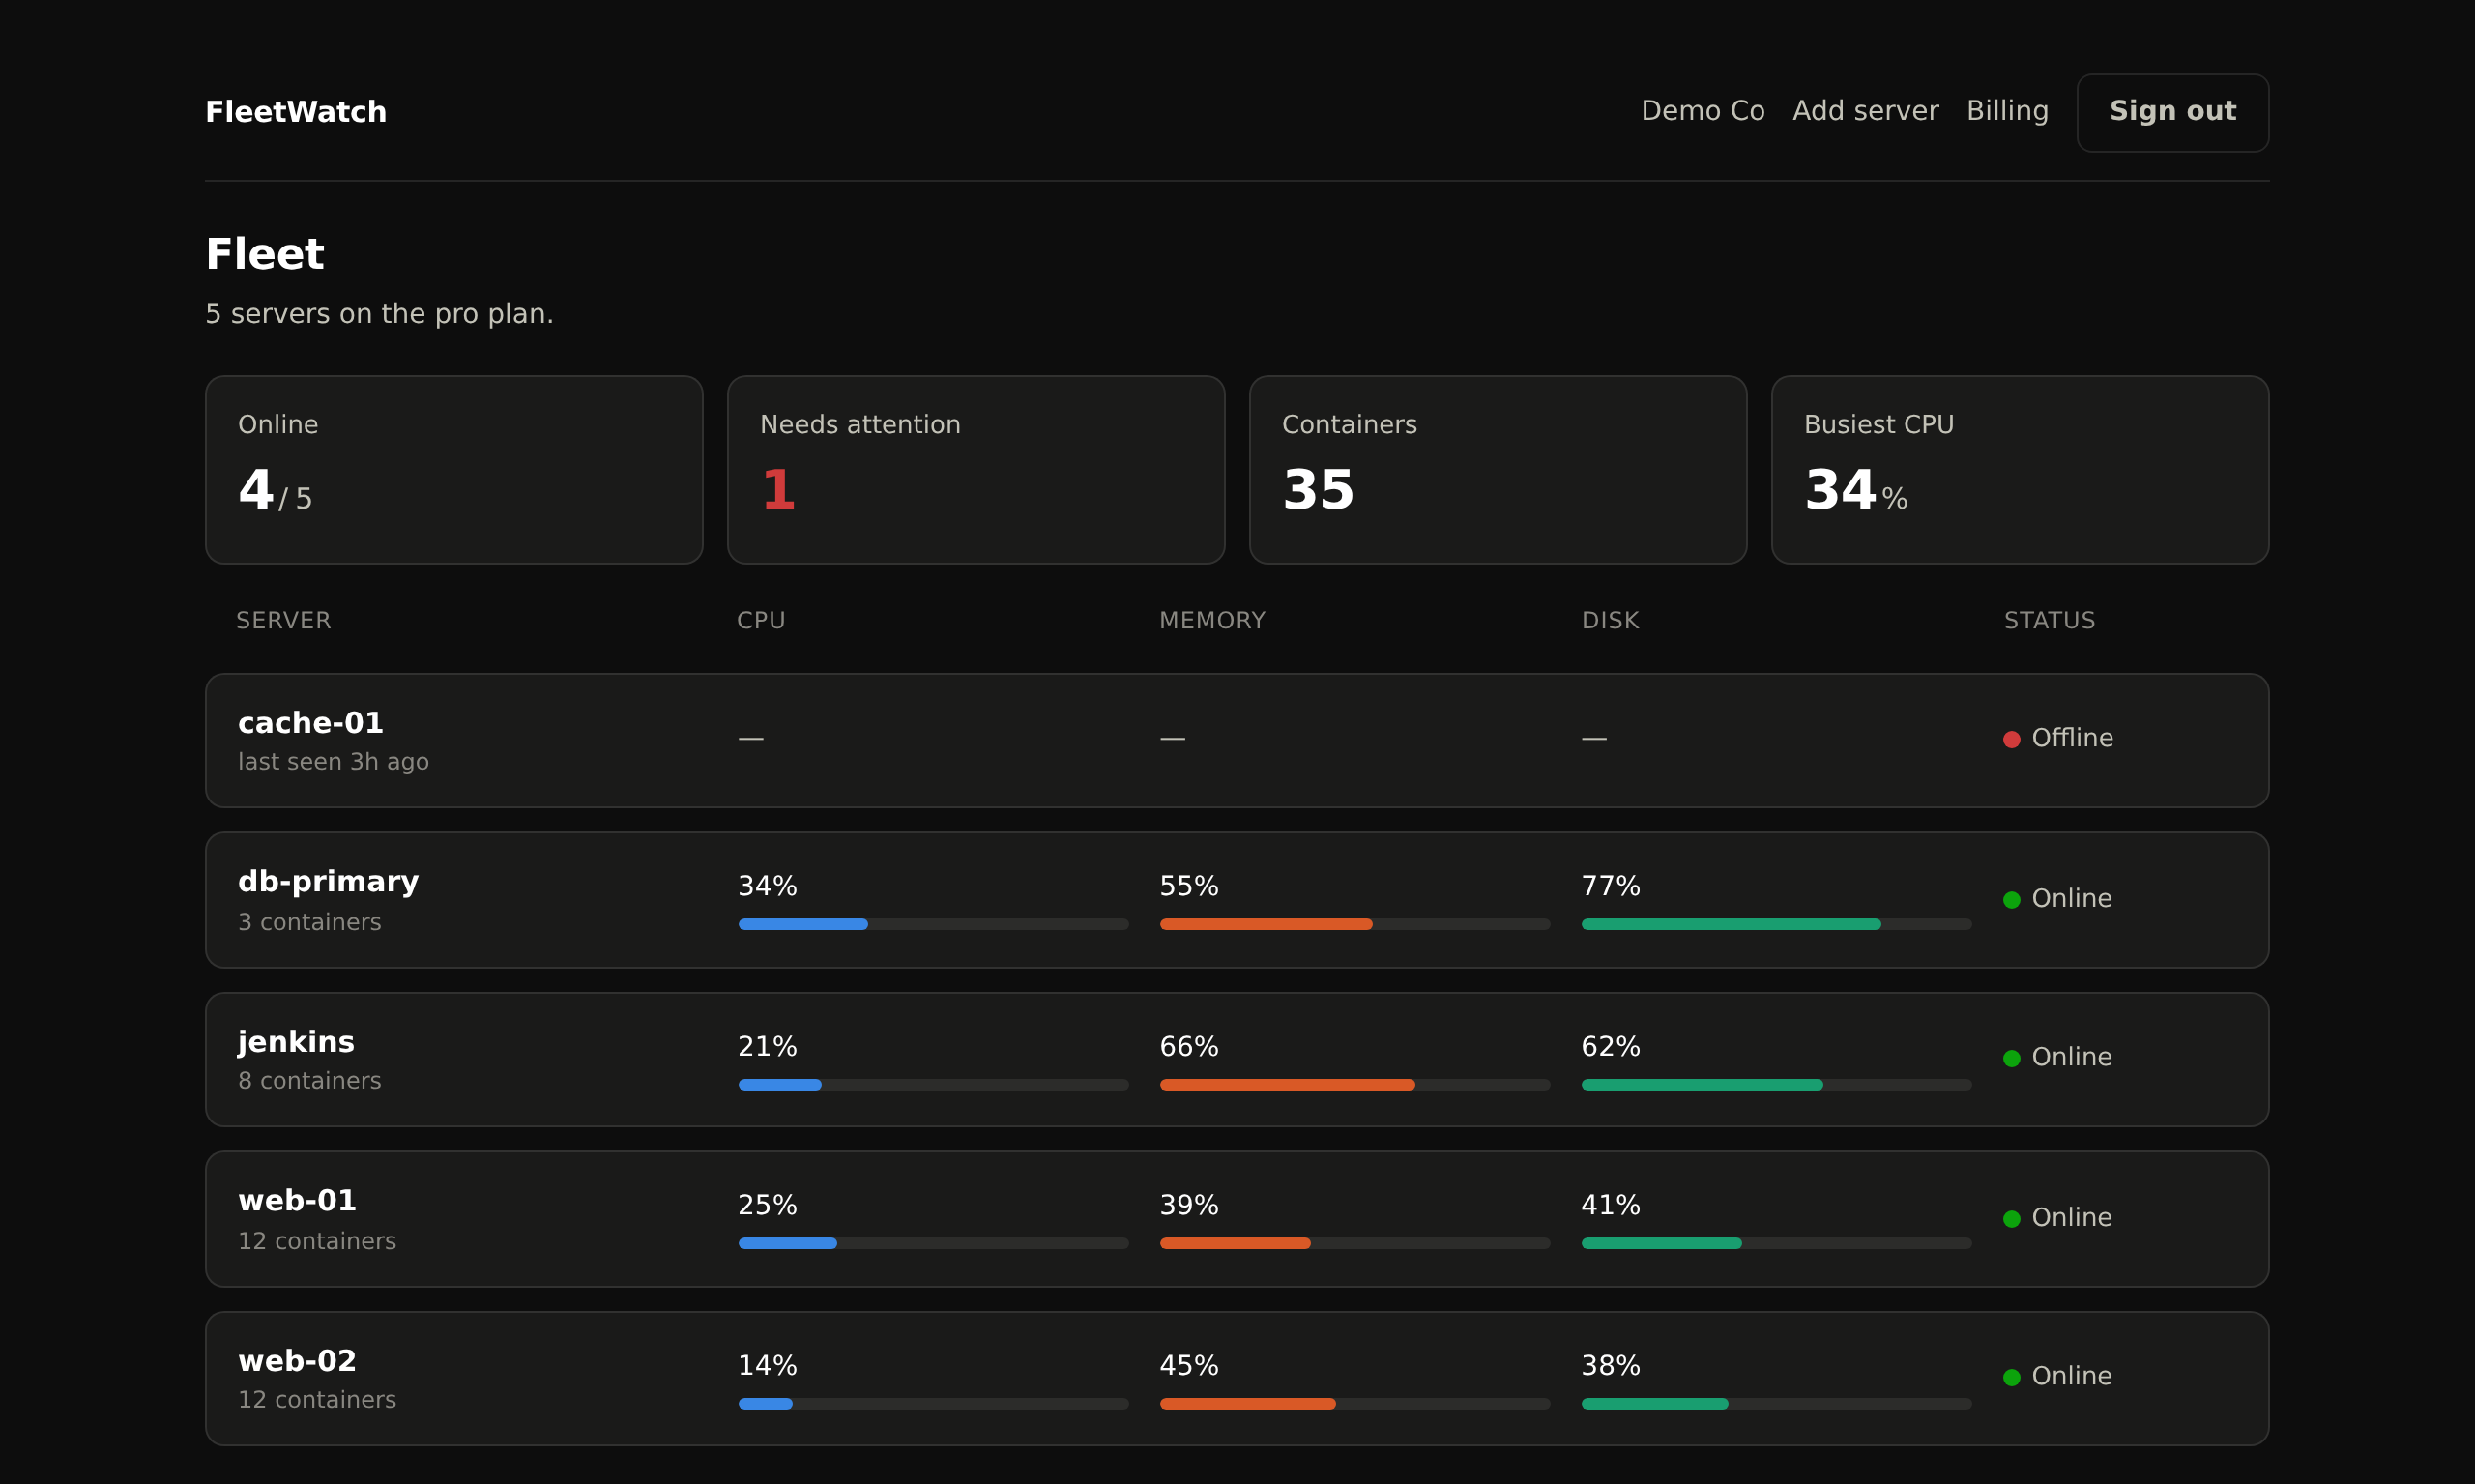The width and height of the screenshot is (2475, 1484).
Task: Click the 77% disk value for db-primary
Action: (1610, 886)
